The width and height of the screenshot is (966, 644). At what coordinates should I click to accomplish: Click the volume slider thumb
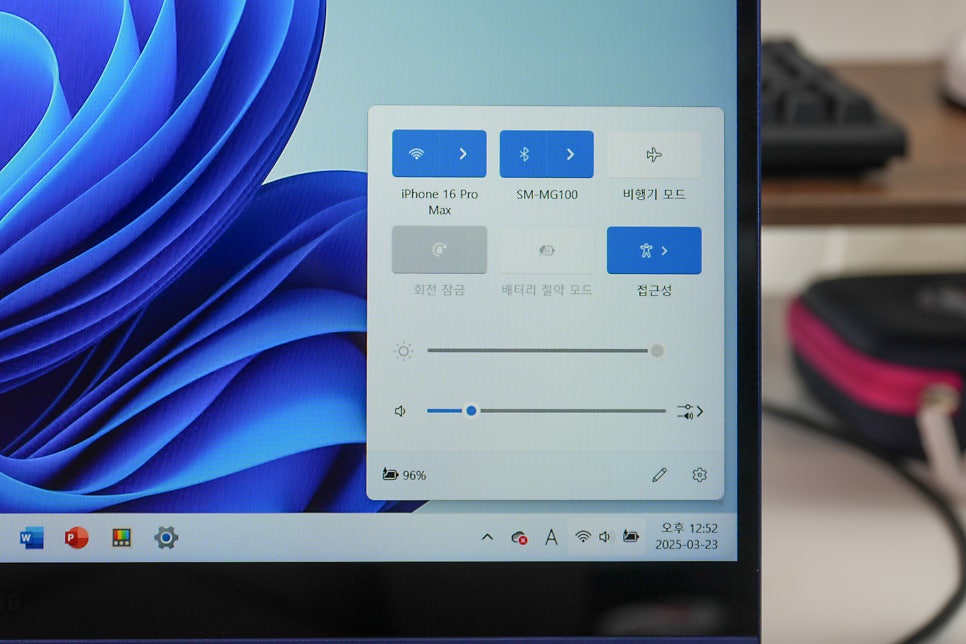click(x=471, y=410)
